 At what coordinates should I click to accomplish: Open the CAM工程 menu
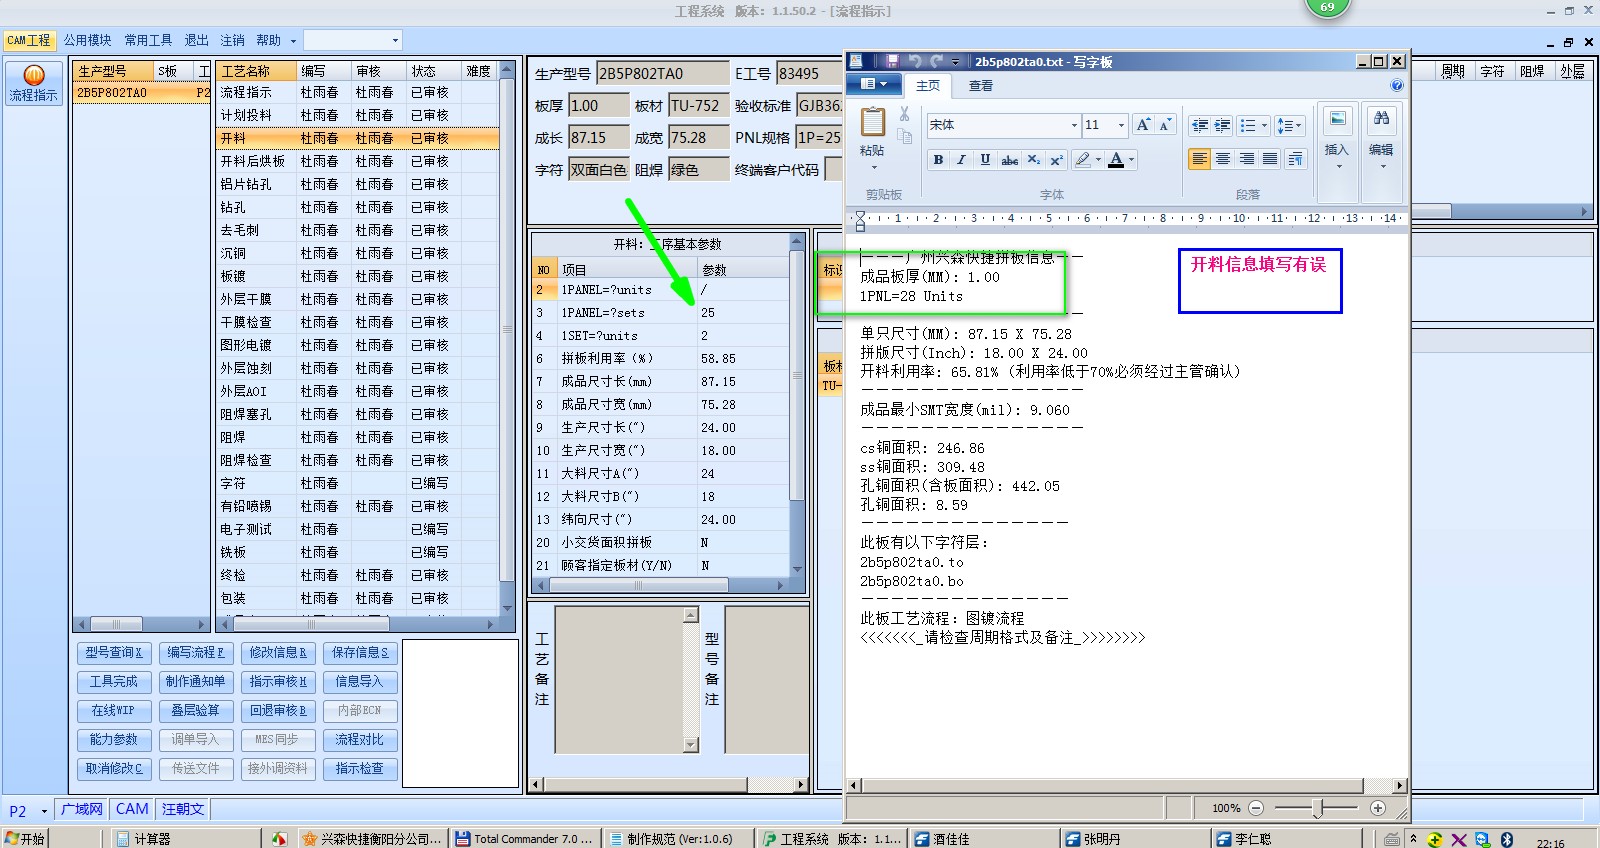[x=29, y=40]
